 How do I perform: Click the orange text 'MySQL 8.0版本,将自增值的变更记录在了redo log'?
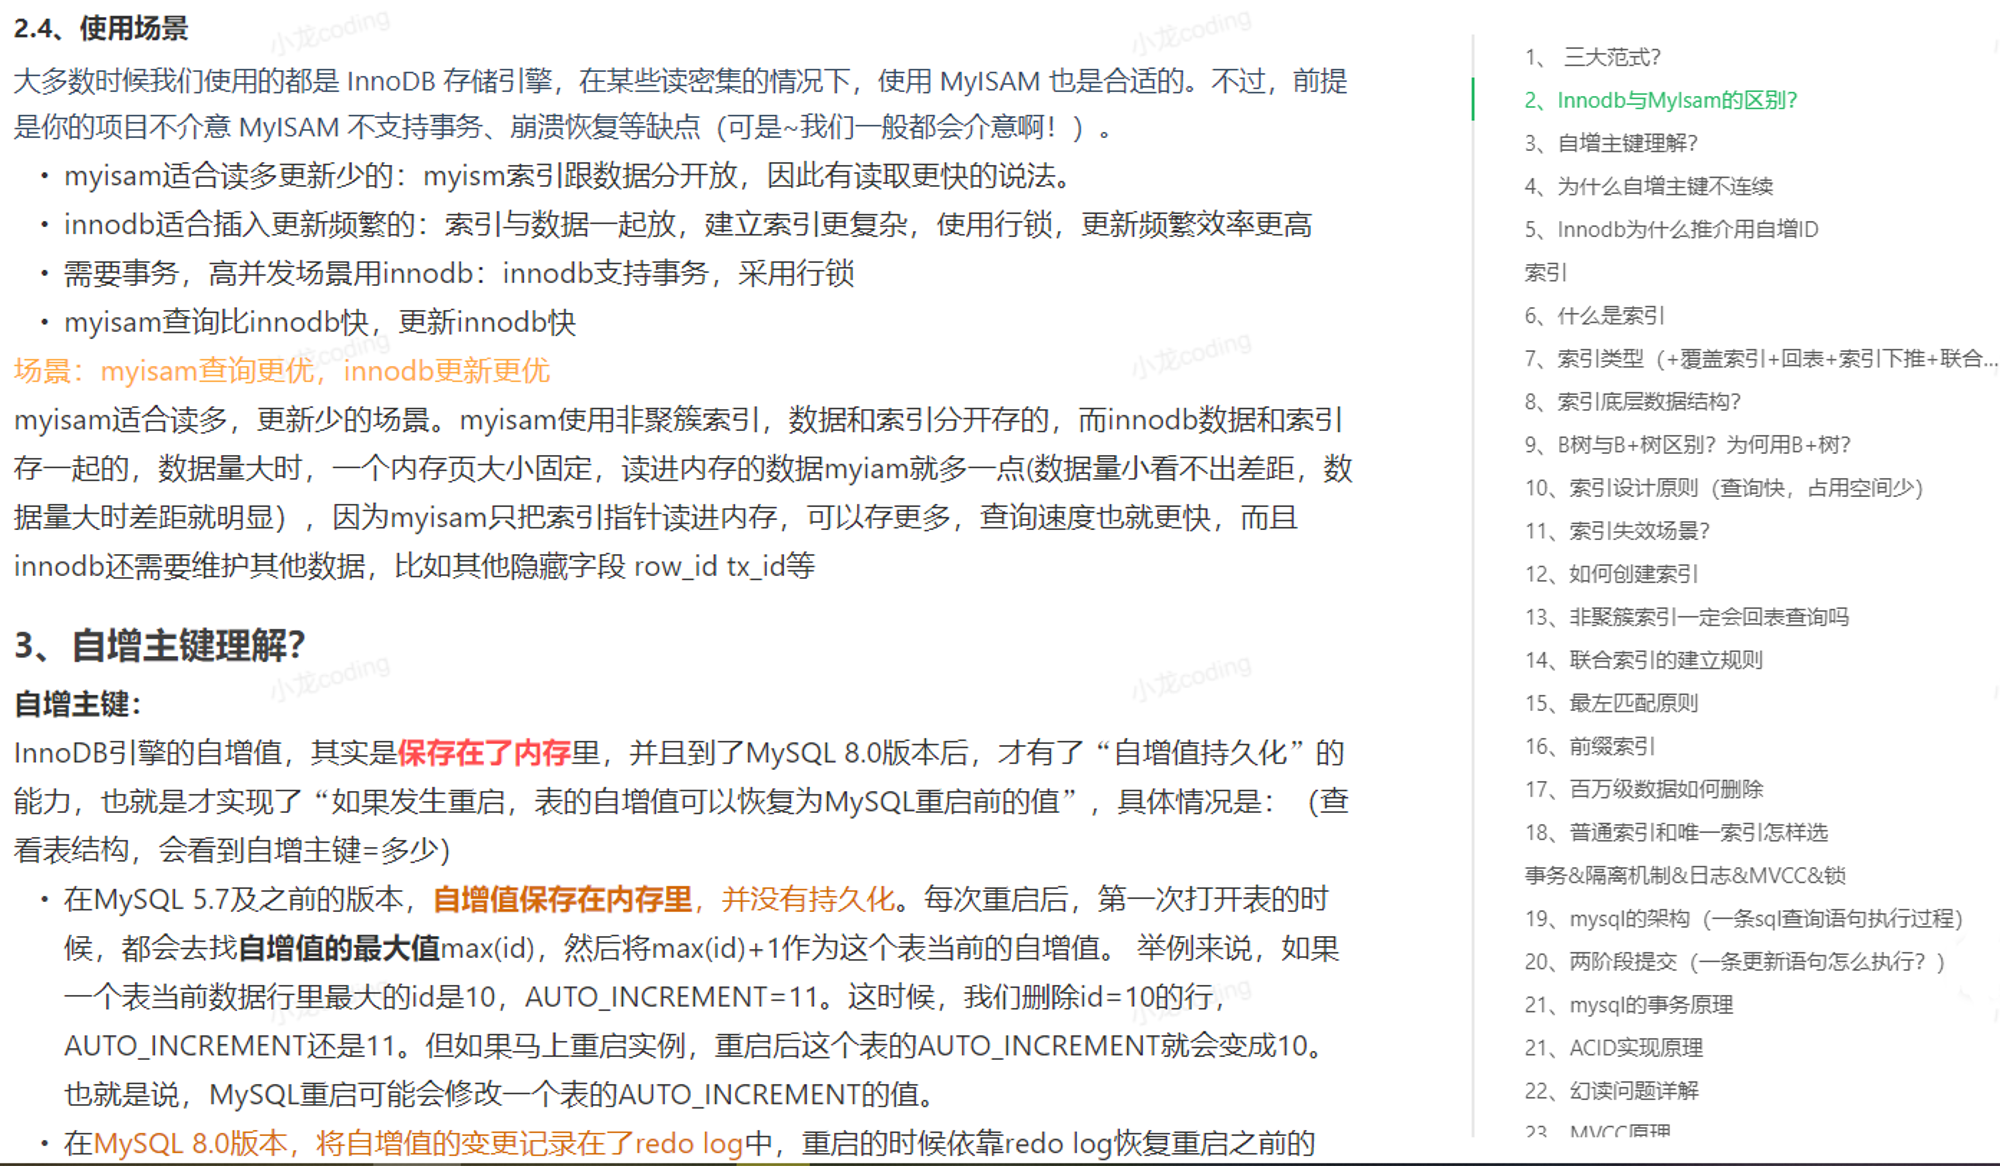(418, 1143)
